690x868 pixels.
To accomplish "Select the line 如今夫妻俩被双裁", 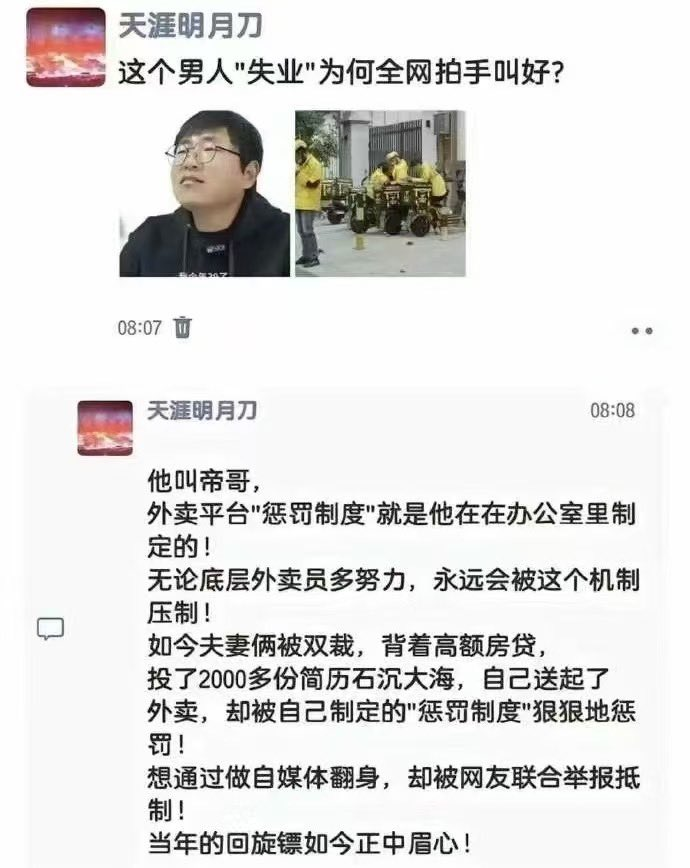I will point(348,645).
